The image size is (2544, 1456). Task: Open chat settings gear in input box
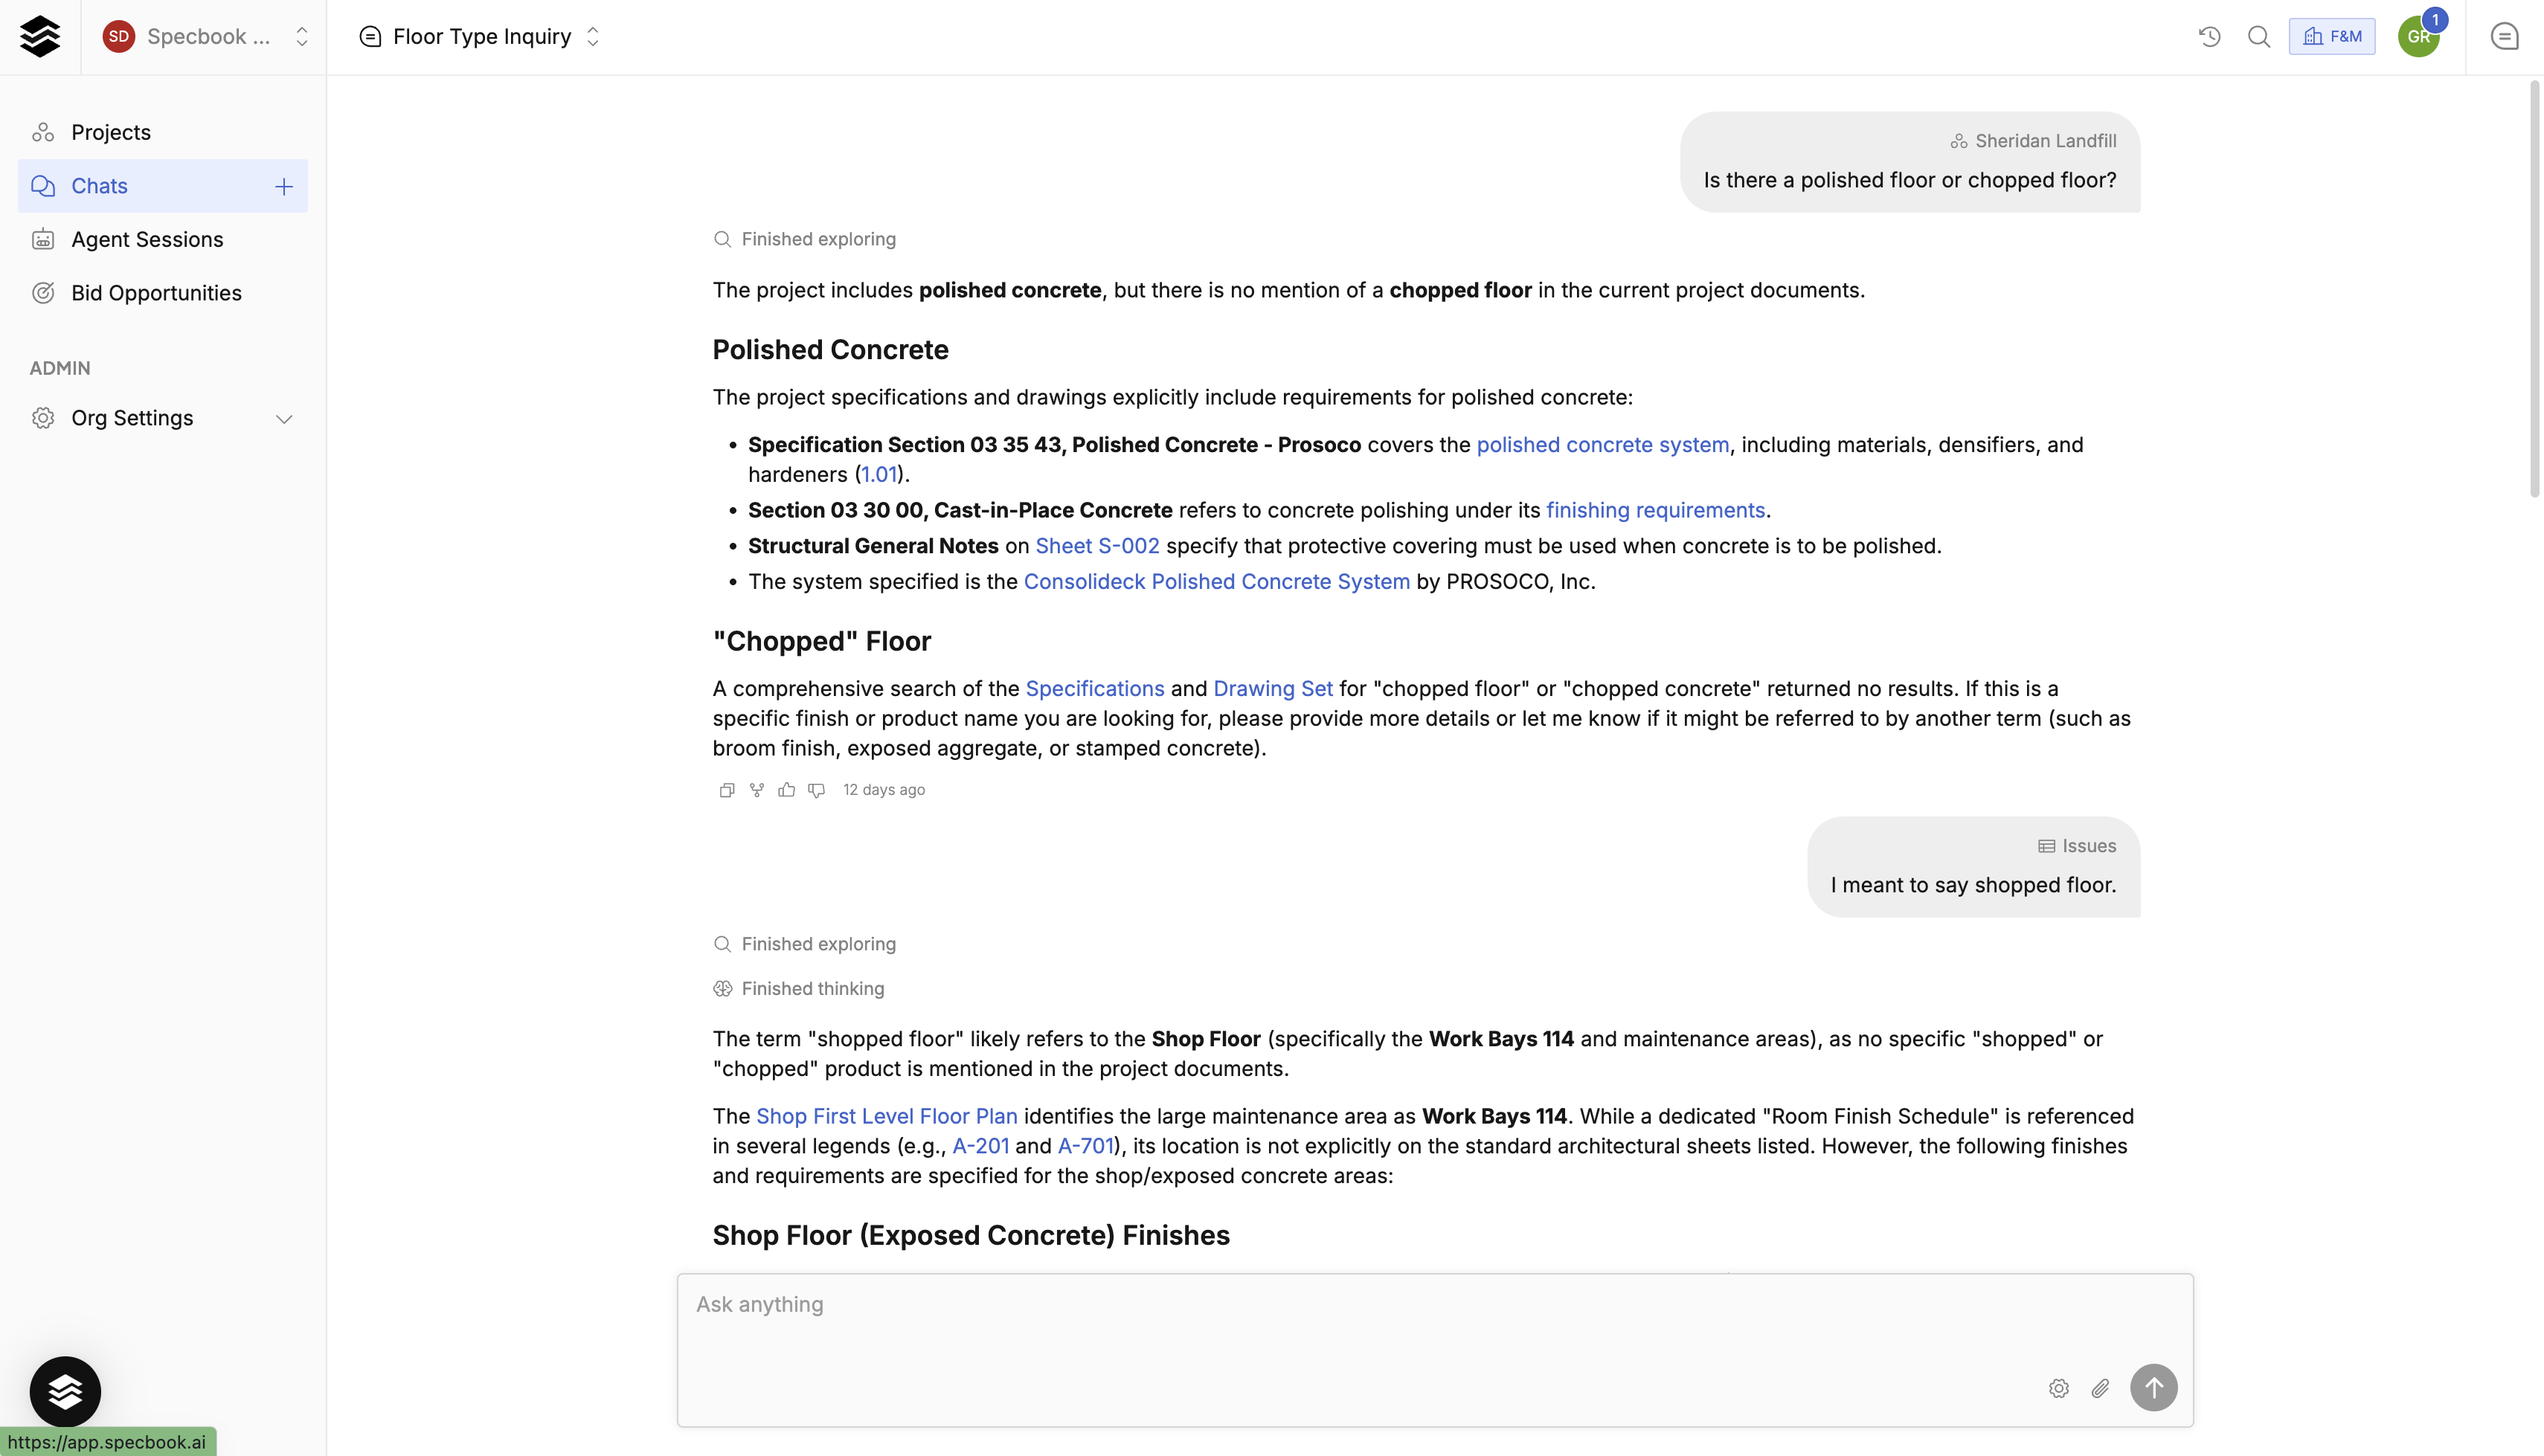click(x=2059, y=1389)
